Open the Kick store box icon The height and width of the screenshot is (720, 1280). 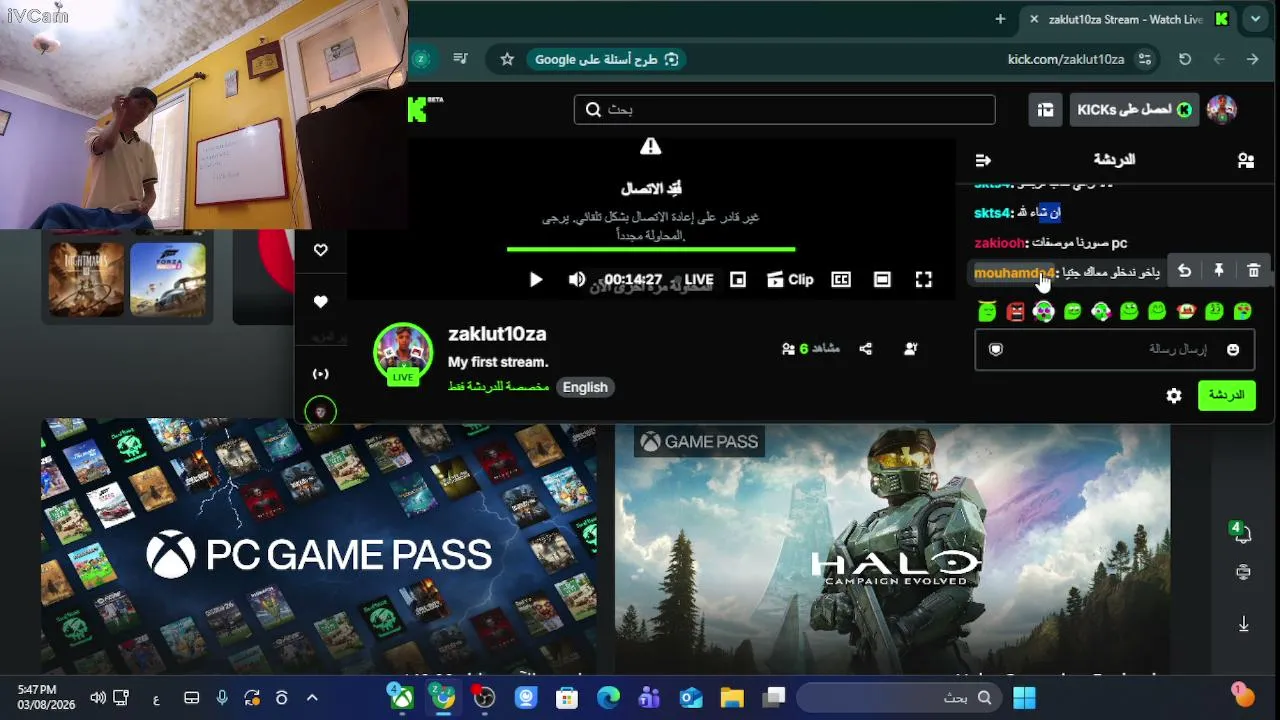tap(1045, 110)
